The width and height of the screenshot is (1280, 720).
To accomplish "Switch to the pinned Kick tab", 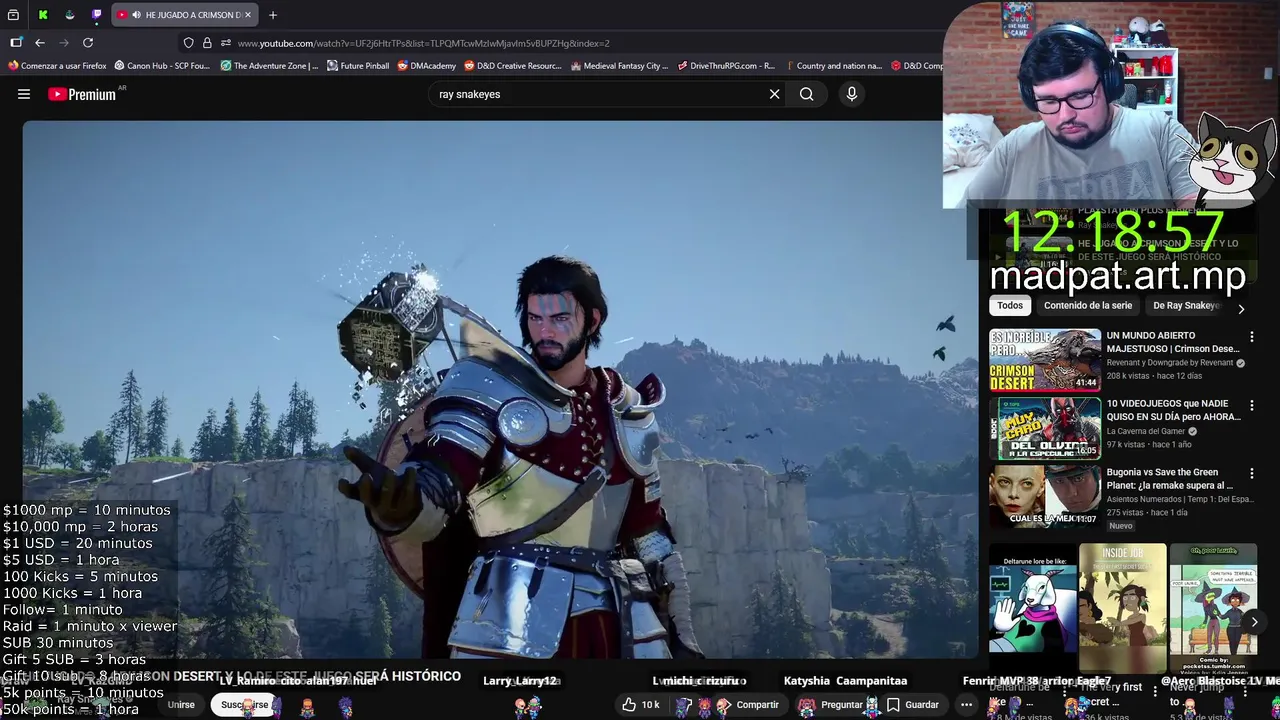I will tap(43, 15).
